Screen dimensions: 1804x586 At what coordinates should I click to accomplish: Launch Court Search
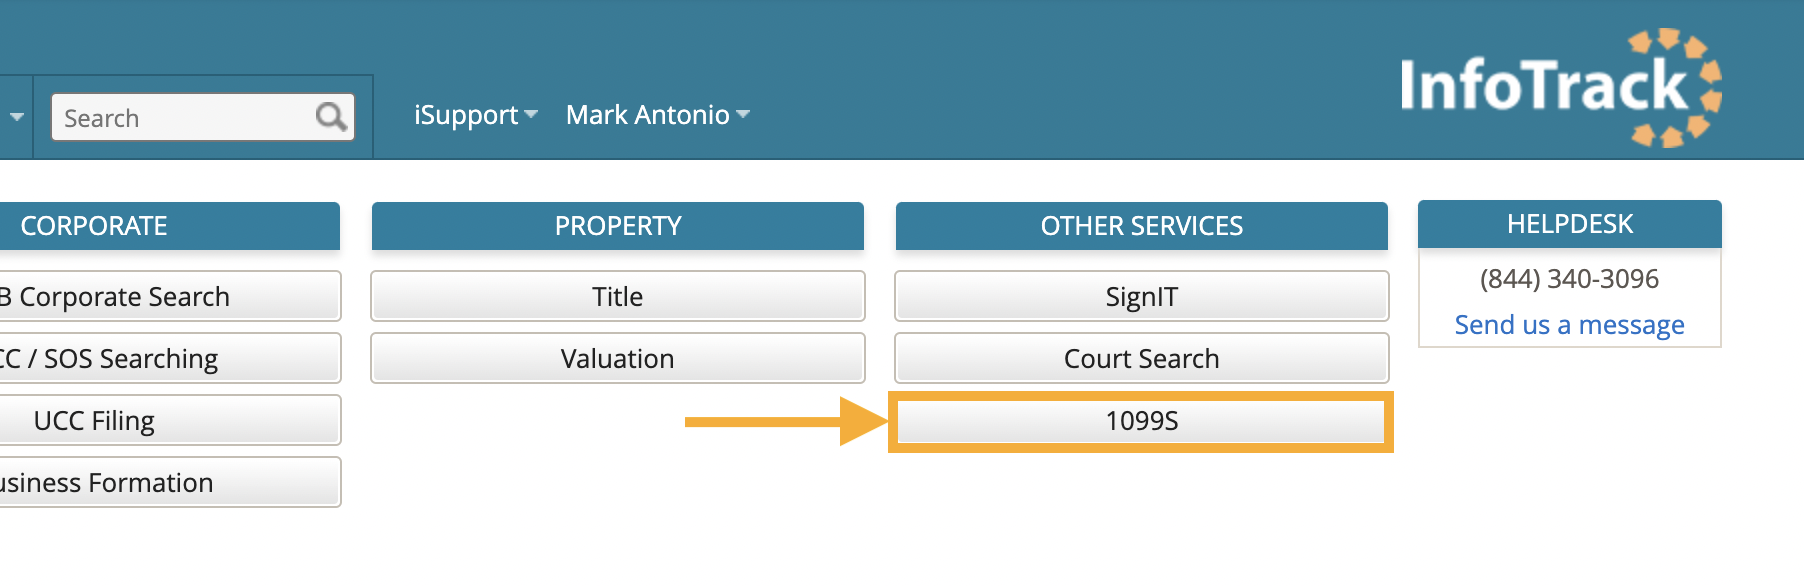(1141, 359)
